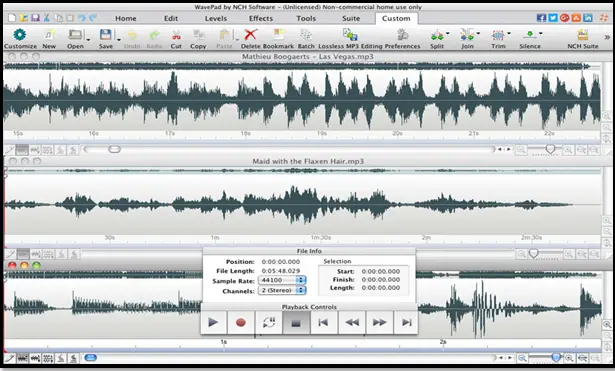Expand the Save button dropdown arrow

(x=118, y=40)
